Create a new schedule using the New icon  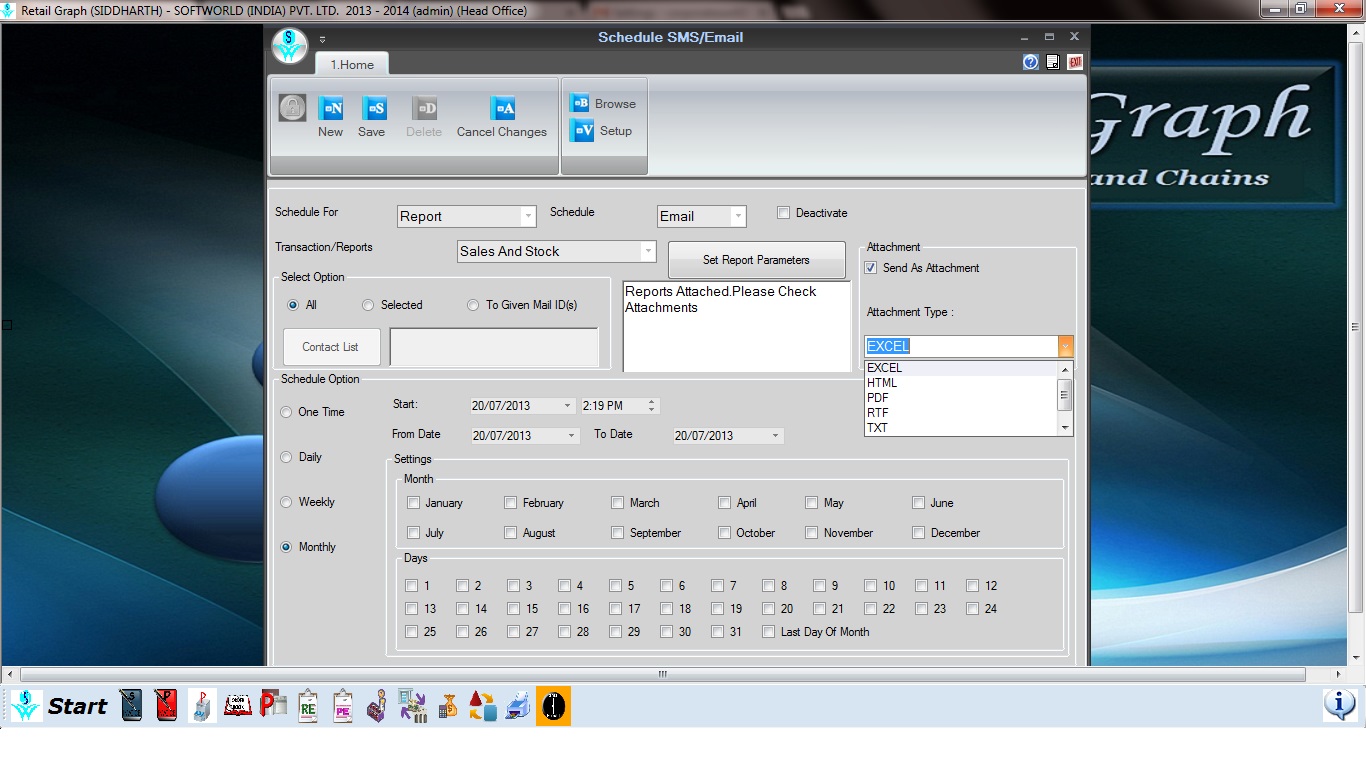pyautogui.click(x=331, y=115)
